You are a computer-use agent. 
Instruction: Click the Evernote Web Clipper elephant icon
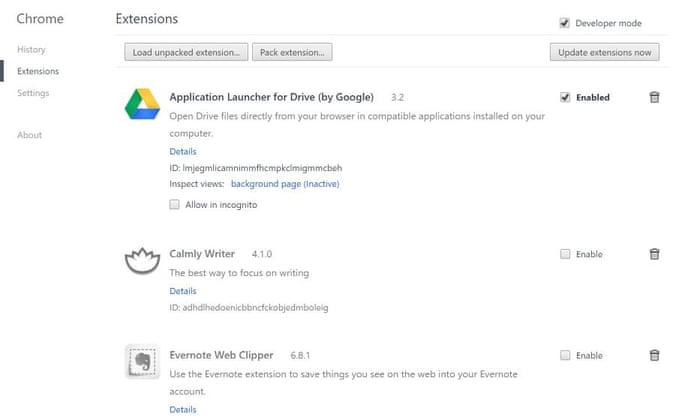click(142, 361)
